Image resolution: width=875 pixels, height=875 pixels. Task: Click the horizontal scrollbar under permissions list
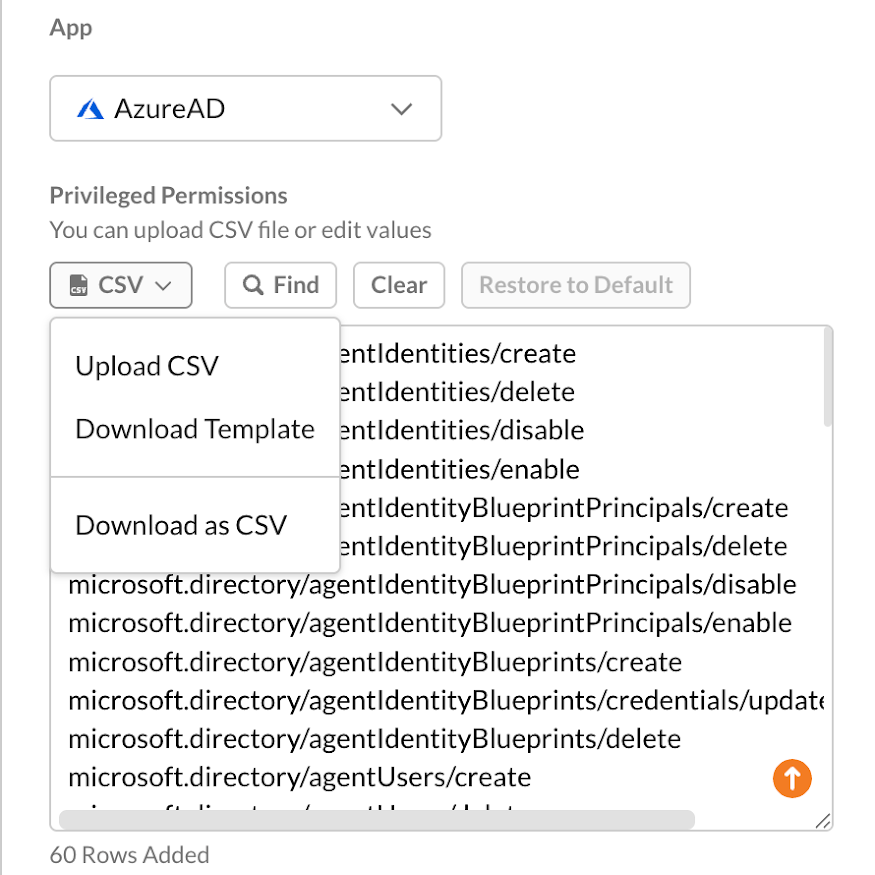coord(377,820)
